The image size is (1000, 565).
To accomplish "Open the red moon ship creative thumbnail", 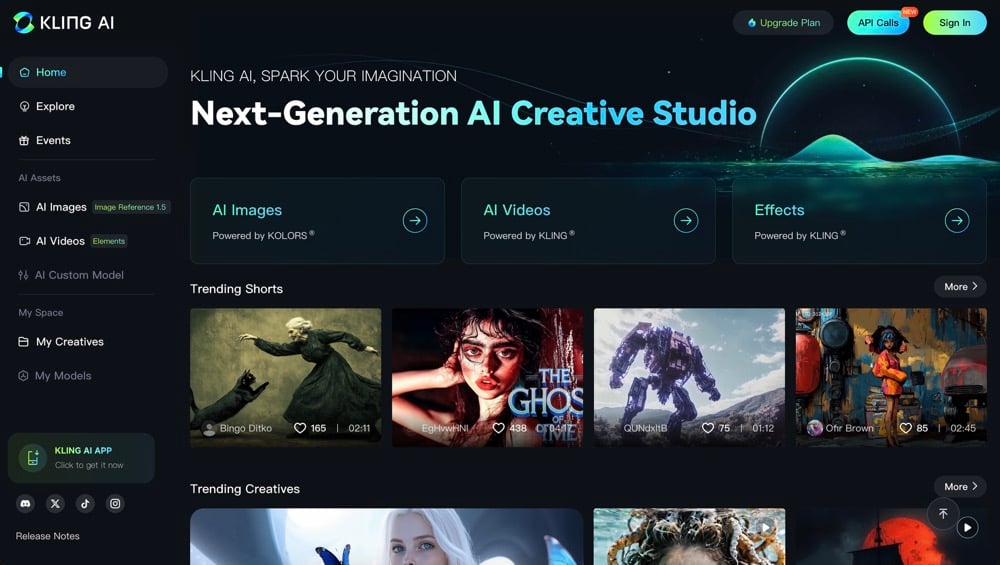I will (x=891, y=539).
